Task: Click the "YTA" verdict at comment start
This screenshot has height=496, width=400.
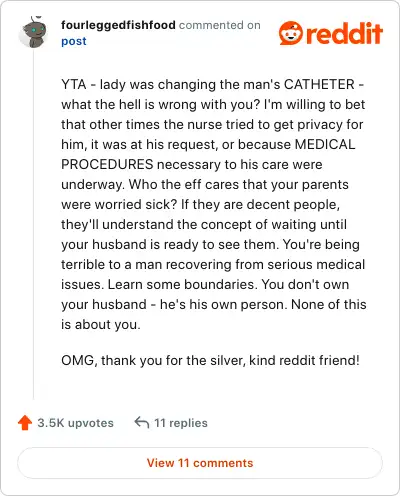Action: 74,84
